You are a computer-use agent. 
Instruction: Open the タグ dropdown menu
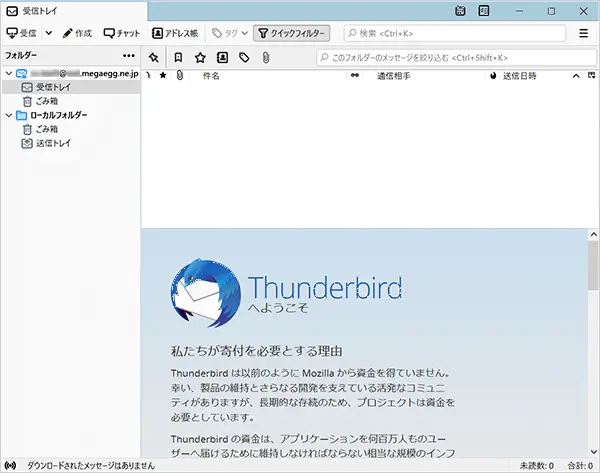point(230,33)
